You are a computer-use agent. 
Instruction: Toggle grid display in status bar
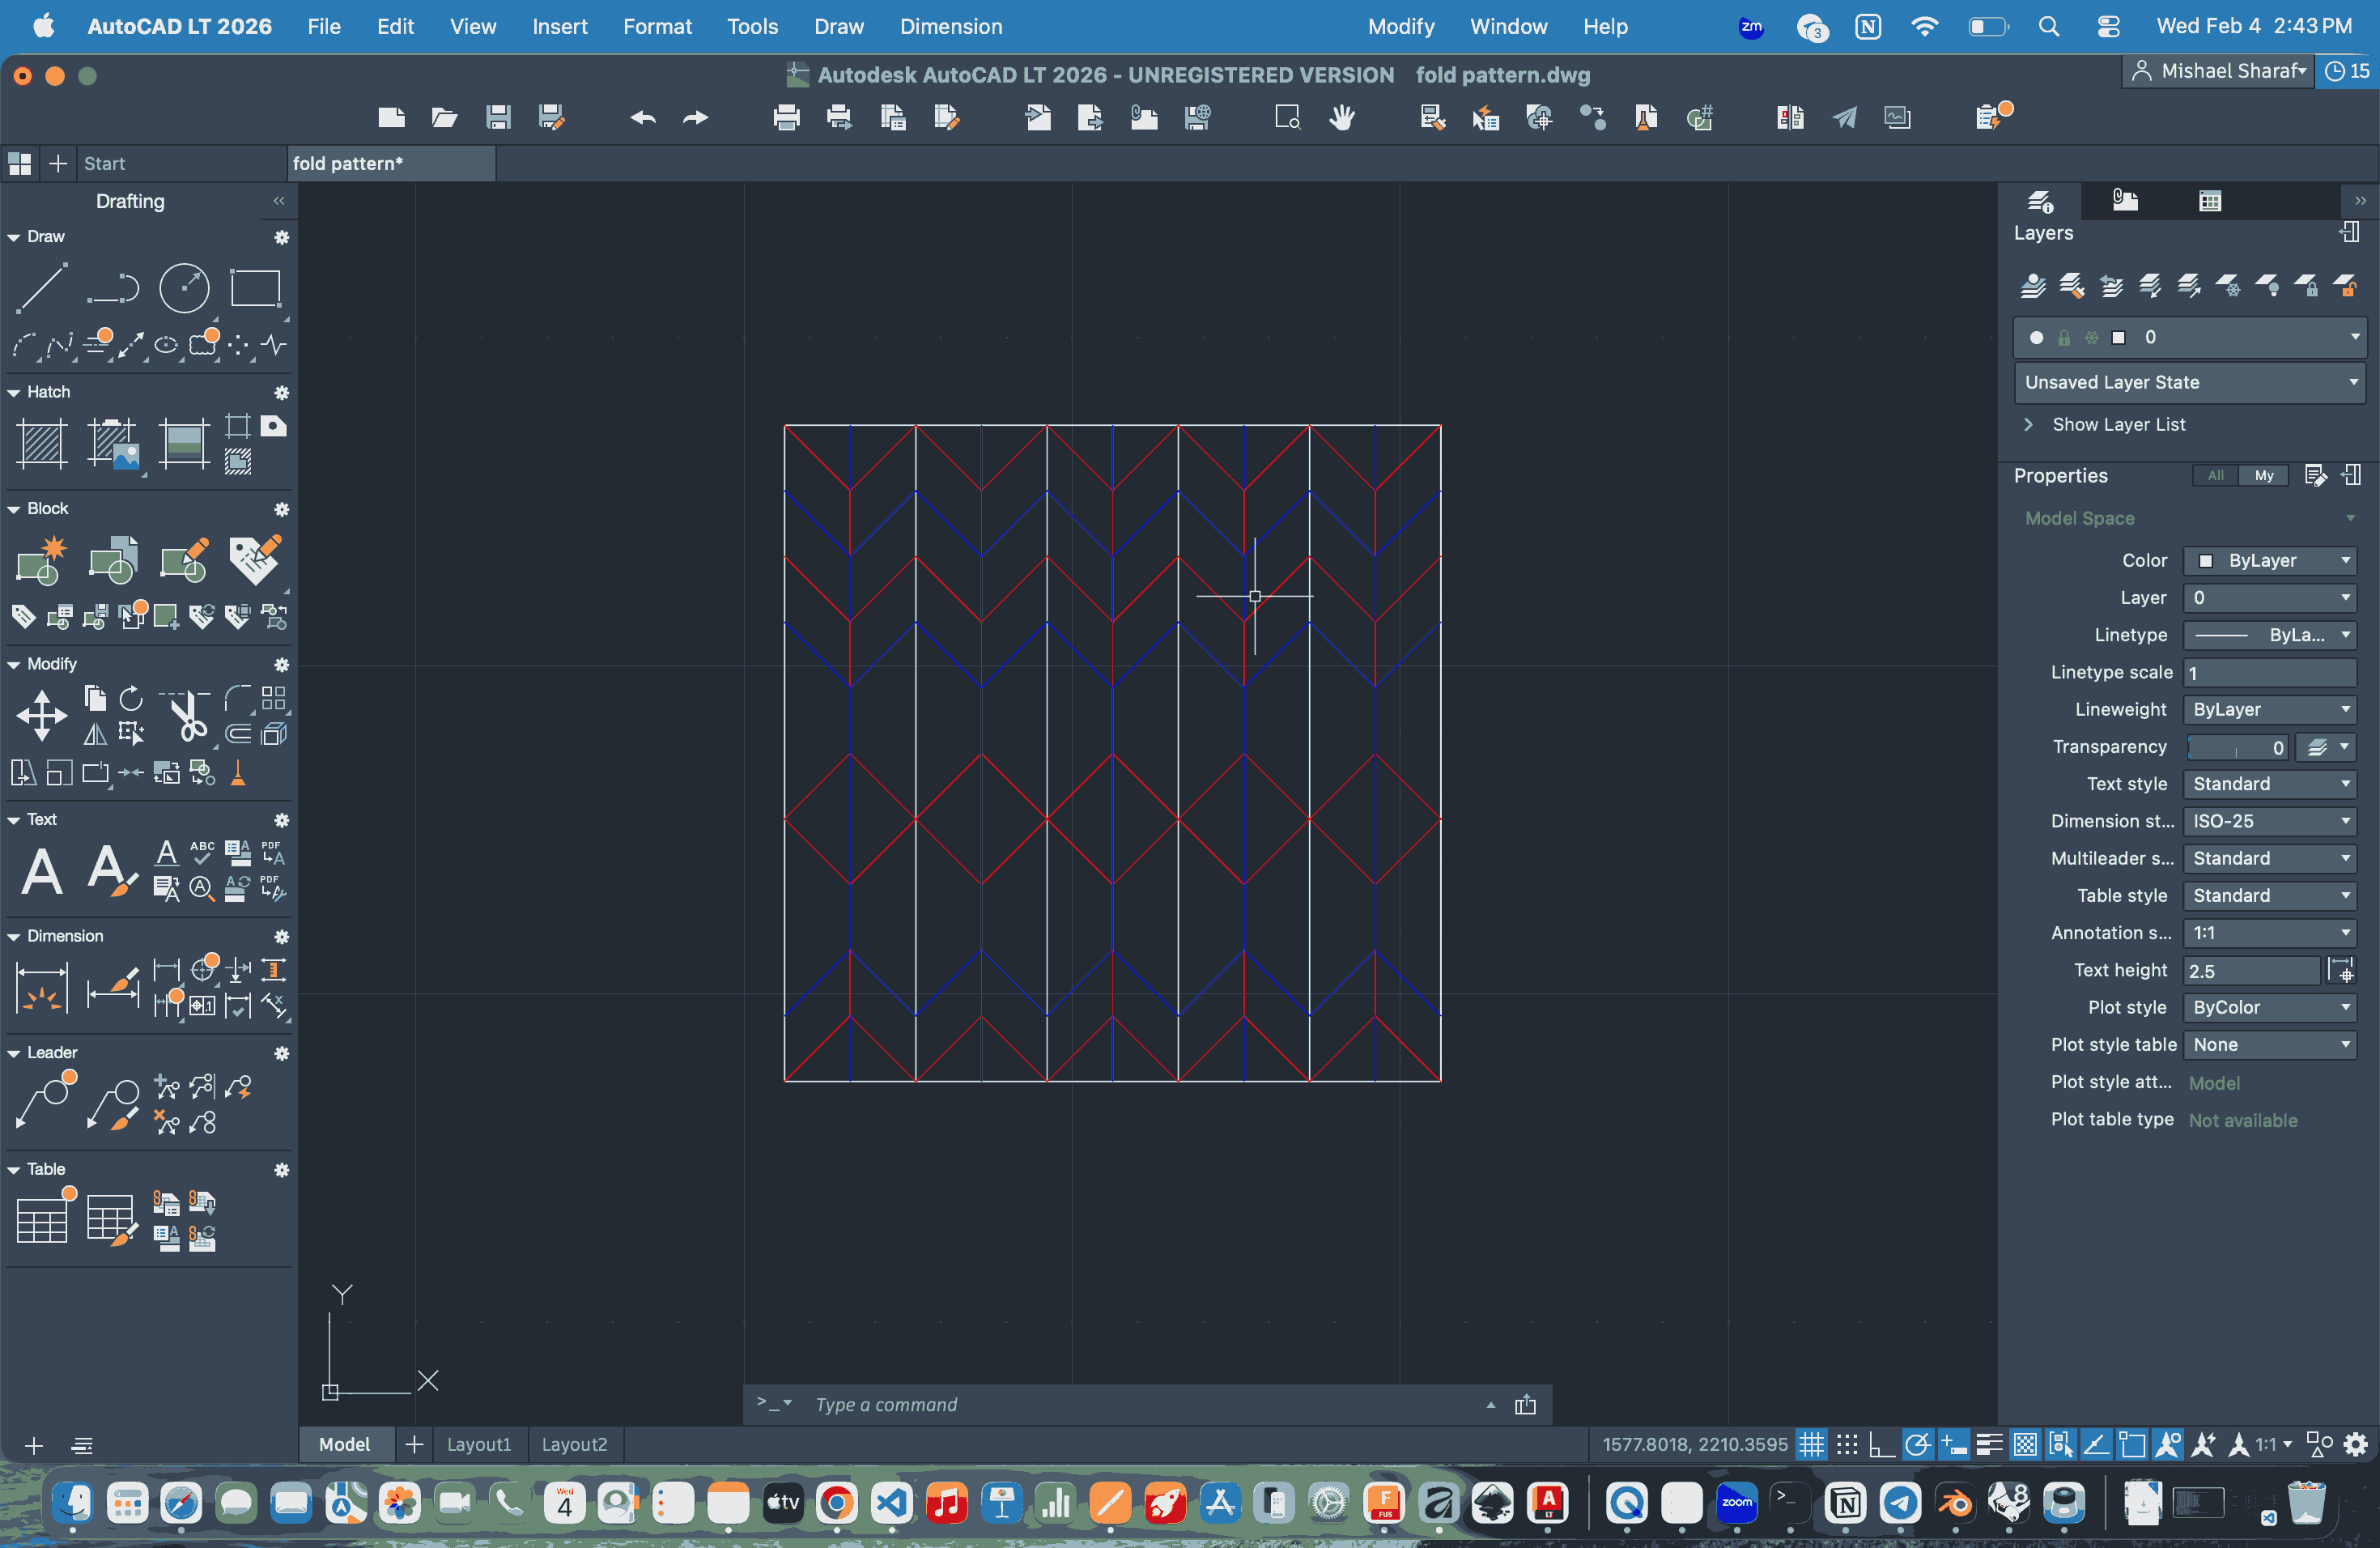pos(1811,1444)
